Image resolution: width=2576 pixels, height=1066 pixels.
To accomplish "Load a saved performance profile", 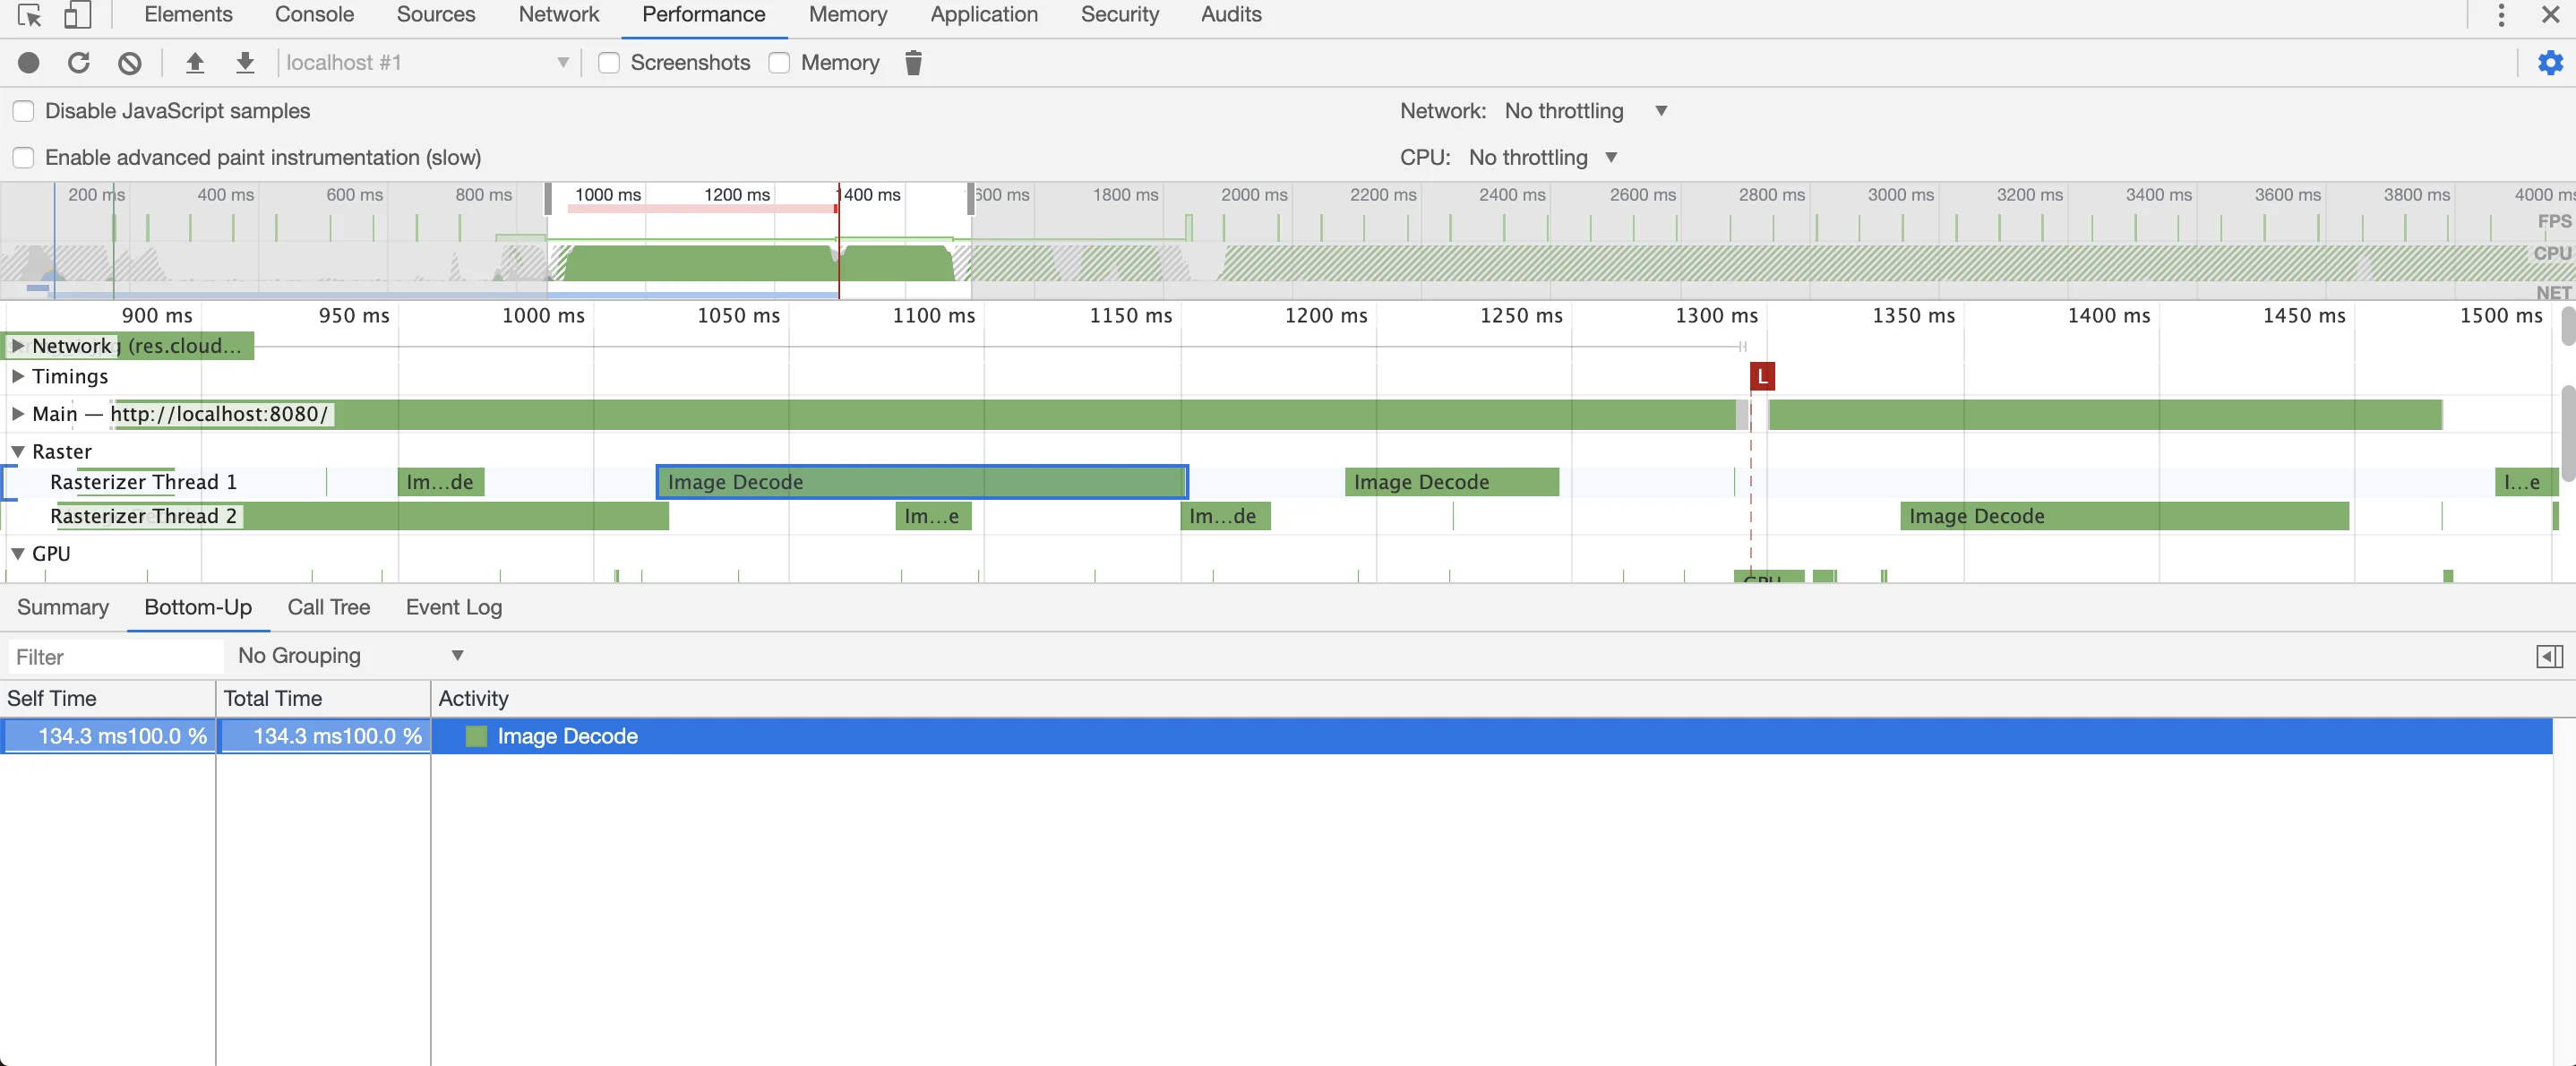I will click(x=194, y=62).
